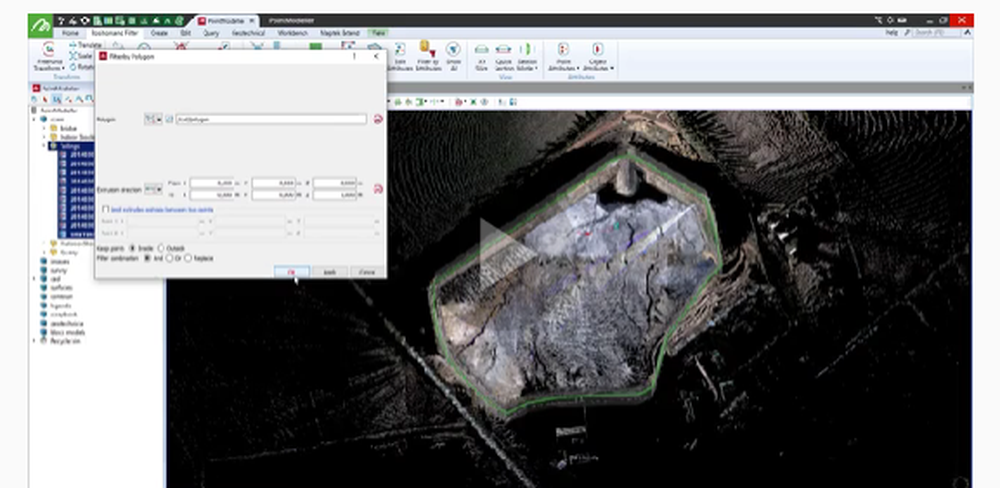
Task: Select the images container in the project tree
Action: [59, 261]
